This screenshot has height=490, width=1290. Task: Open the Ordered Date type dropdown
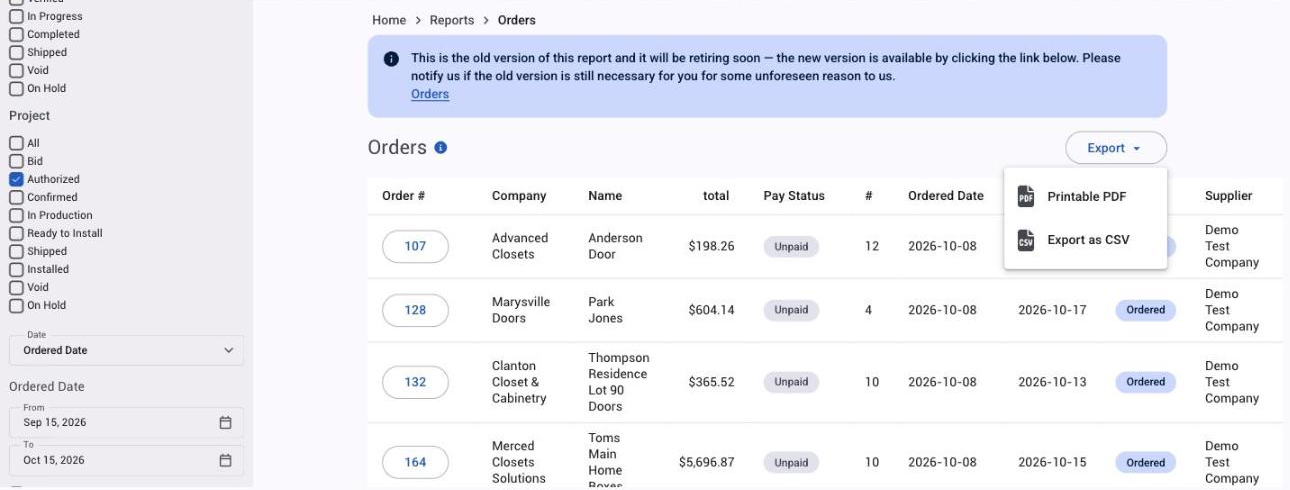coord(126,350)
